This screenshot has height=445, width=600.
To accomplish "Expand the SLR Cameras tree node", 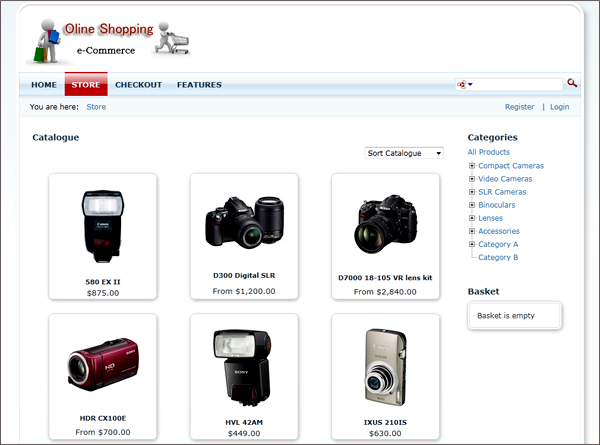I will pos(472,192).
